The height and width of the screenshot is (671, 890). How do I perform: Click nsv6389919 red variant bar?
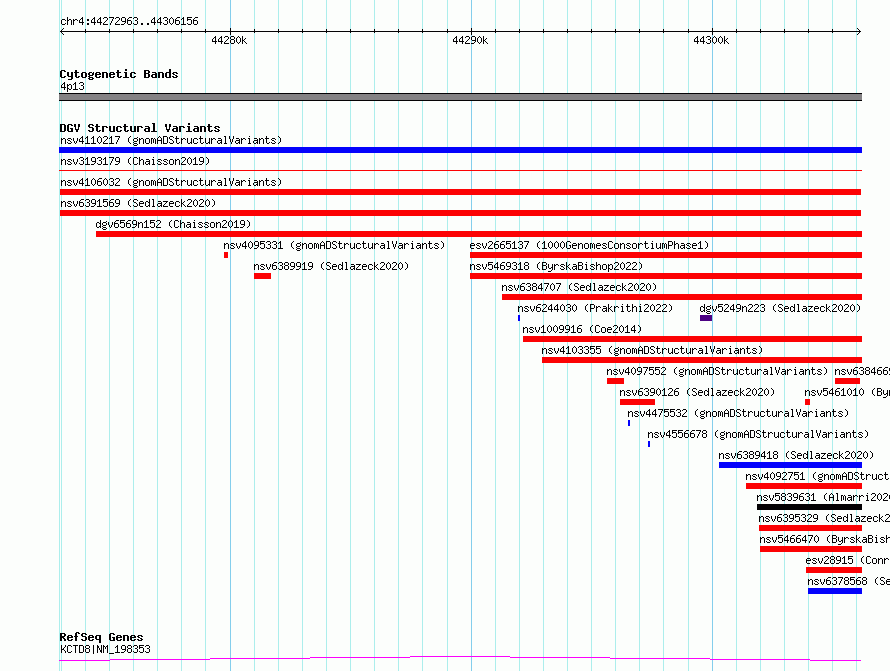click(x=262, y=276)
